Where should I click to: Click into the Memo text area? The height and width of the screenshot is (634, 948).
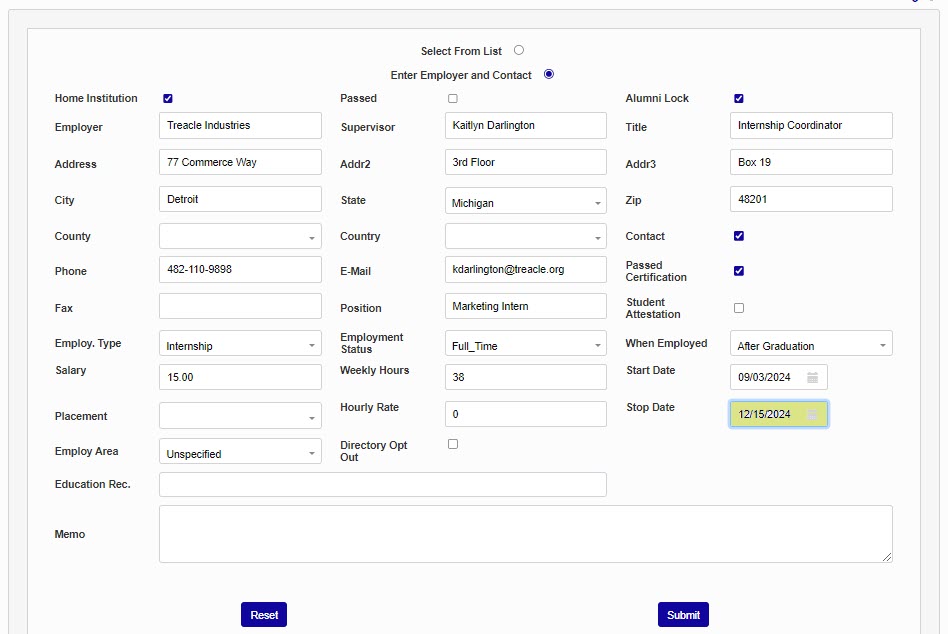[525, 534]
